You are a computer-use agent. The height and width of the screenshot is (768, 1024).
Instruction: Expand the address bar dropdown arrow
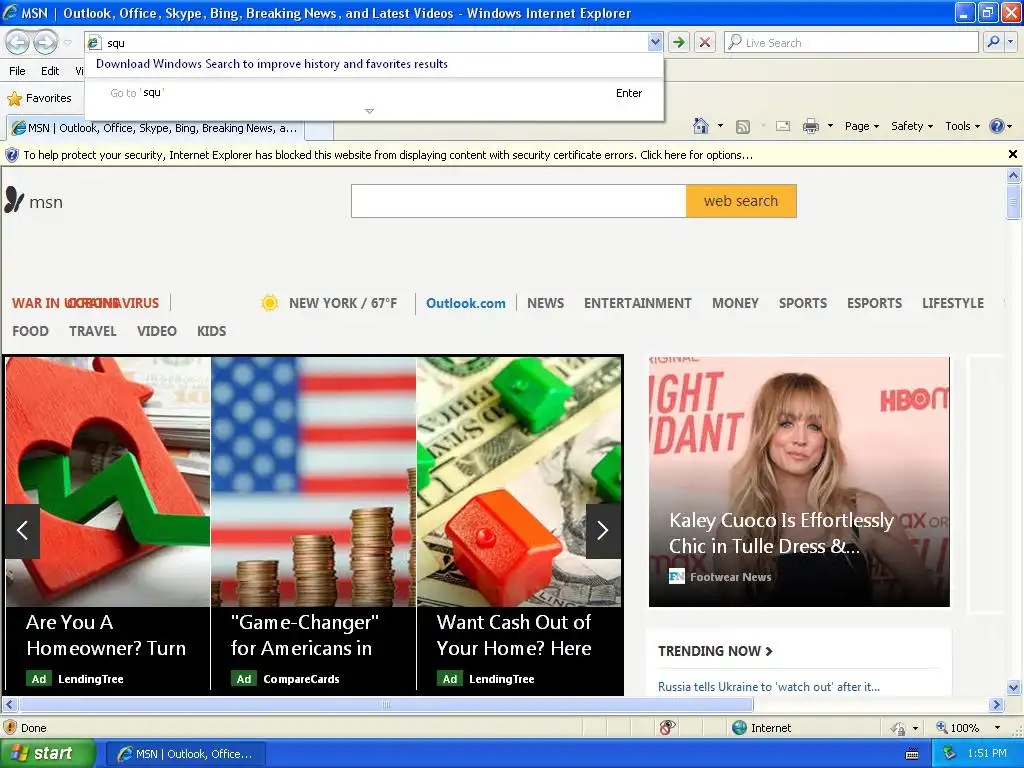(x=655, y=42)
